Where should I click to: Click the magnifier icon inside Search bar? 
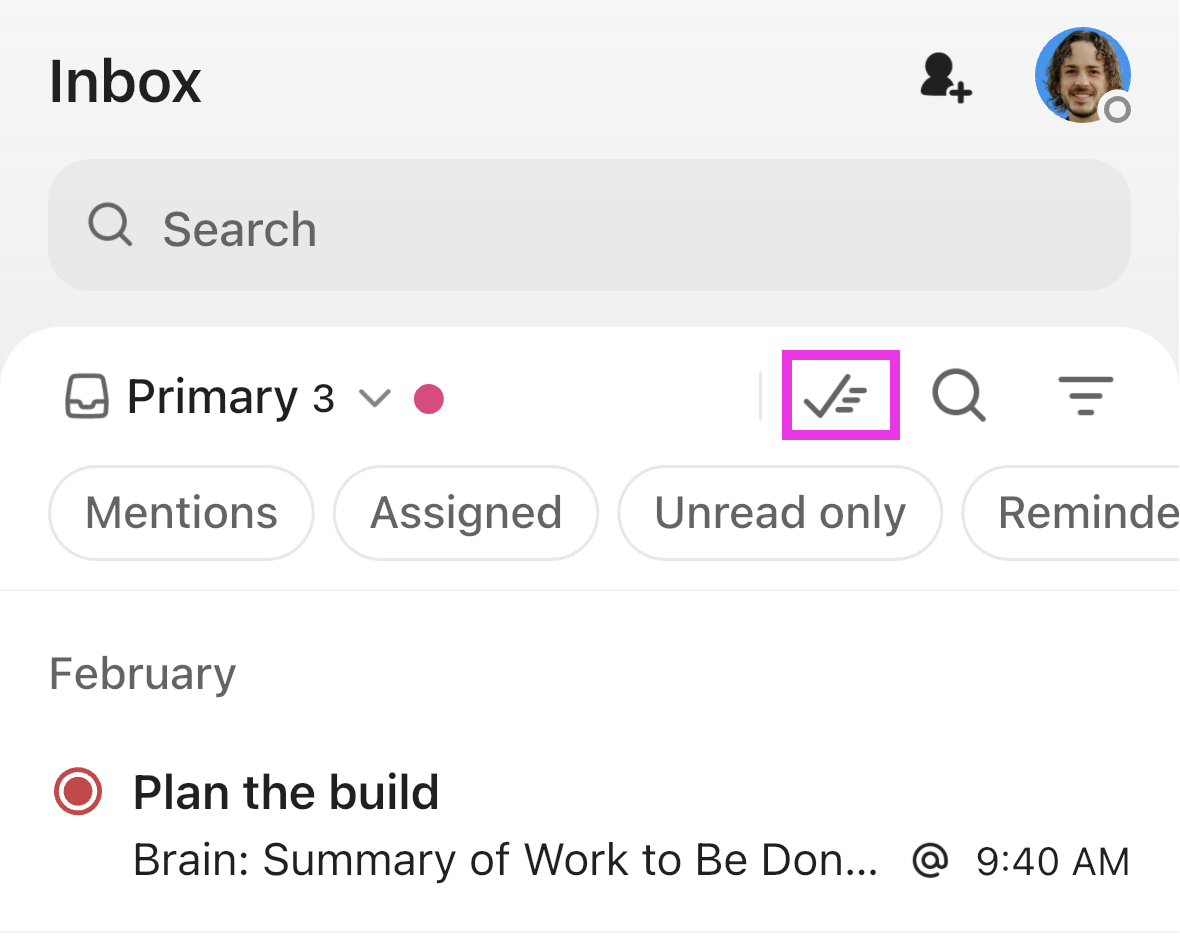(109, 226)
